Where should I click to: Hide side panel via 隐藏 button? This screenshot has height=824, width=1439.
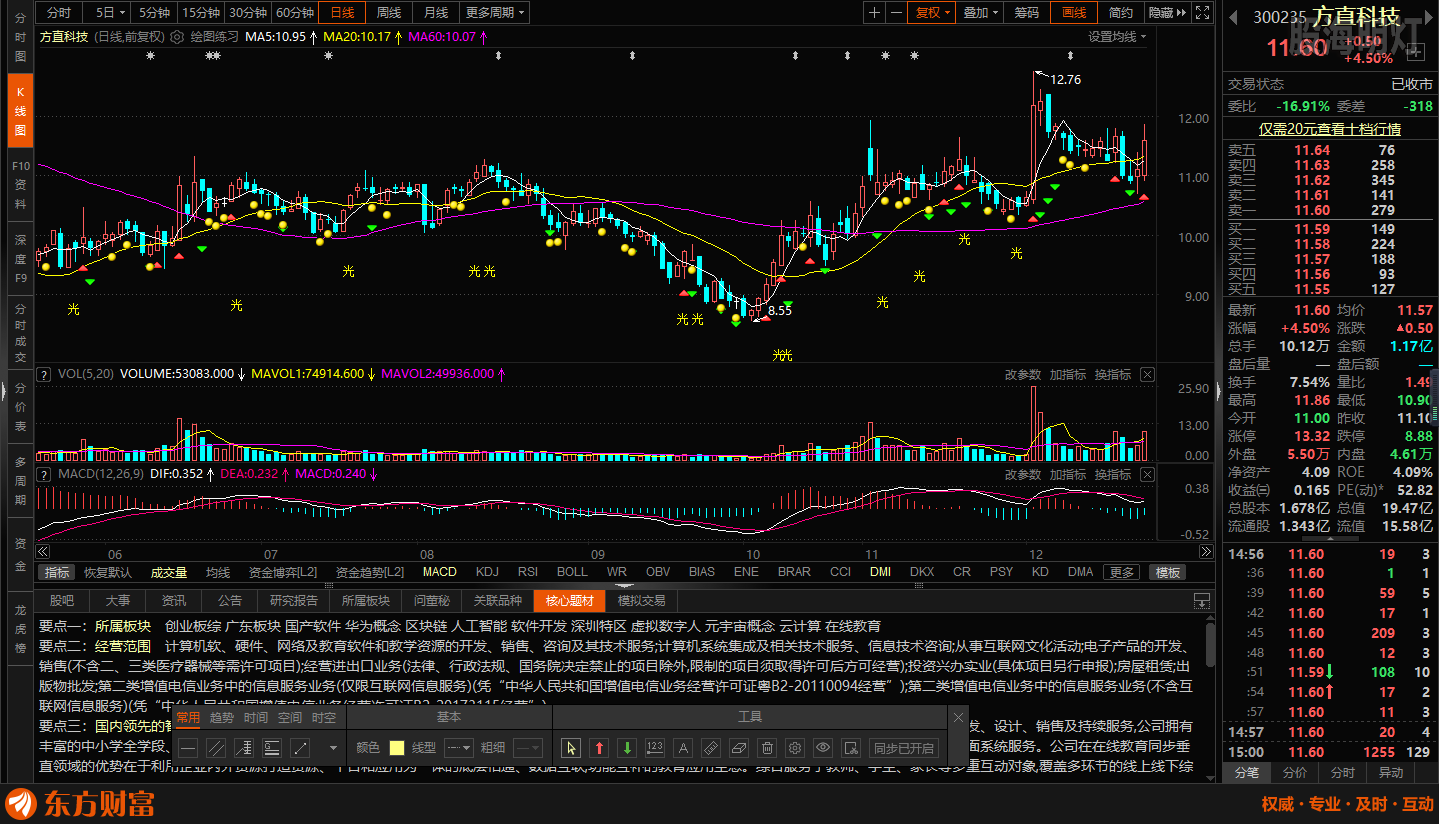1166,12
